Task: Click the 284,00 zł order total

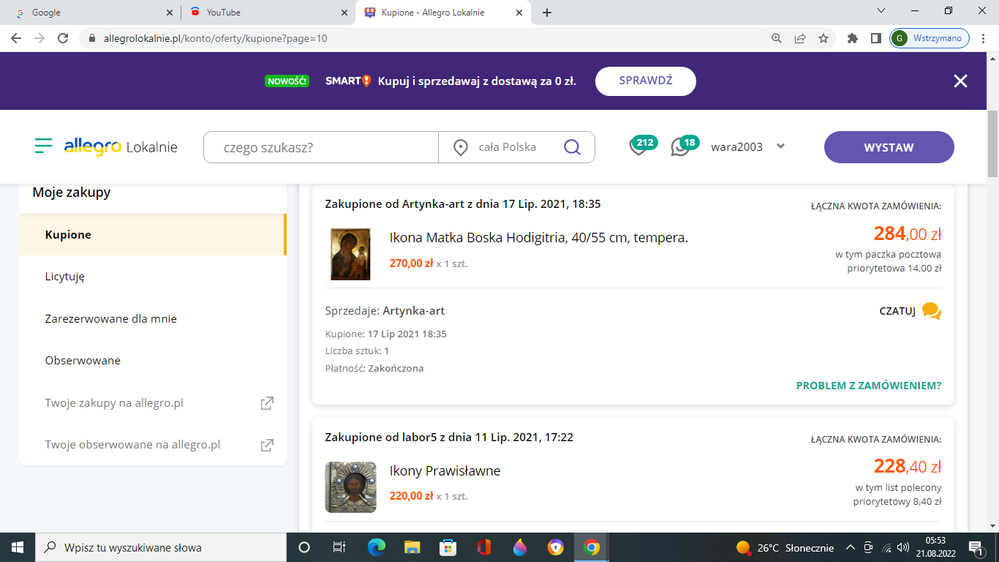Action: 907,234
